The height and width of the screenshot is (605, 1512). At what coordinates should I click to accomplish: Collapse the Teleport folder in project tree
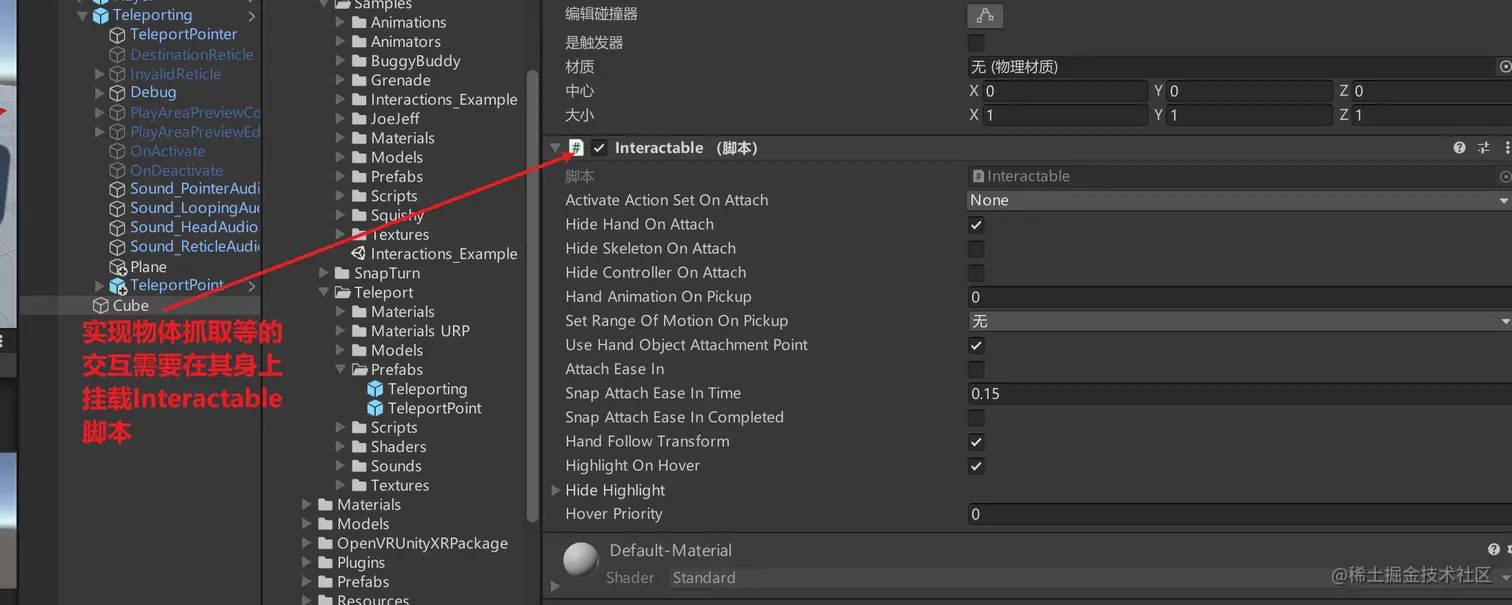[x=324, y=293]
